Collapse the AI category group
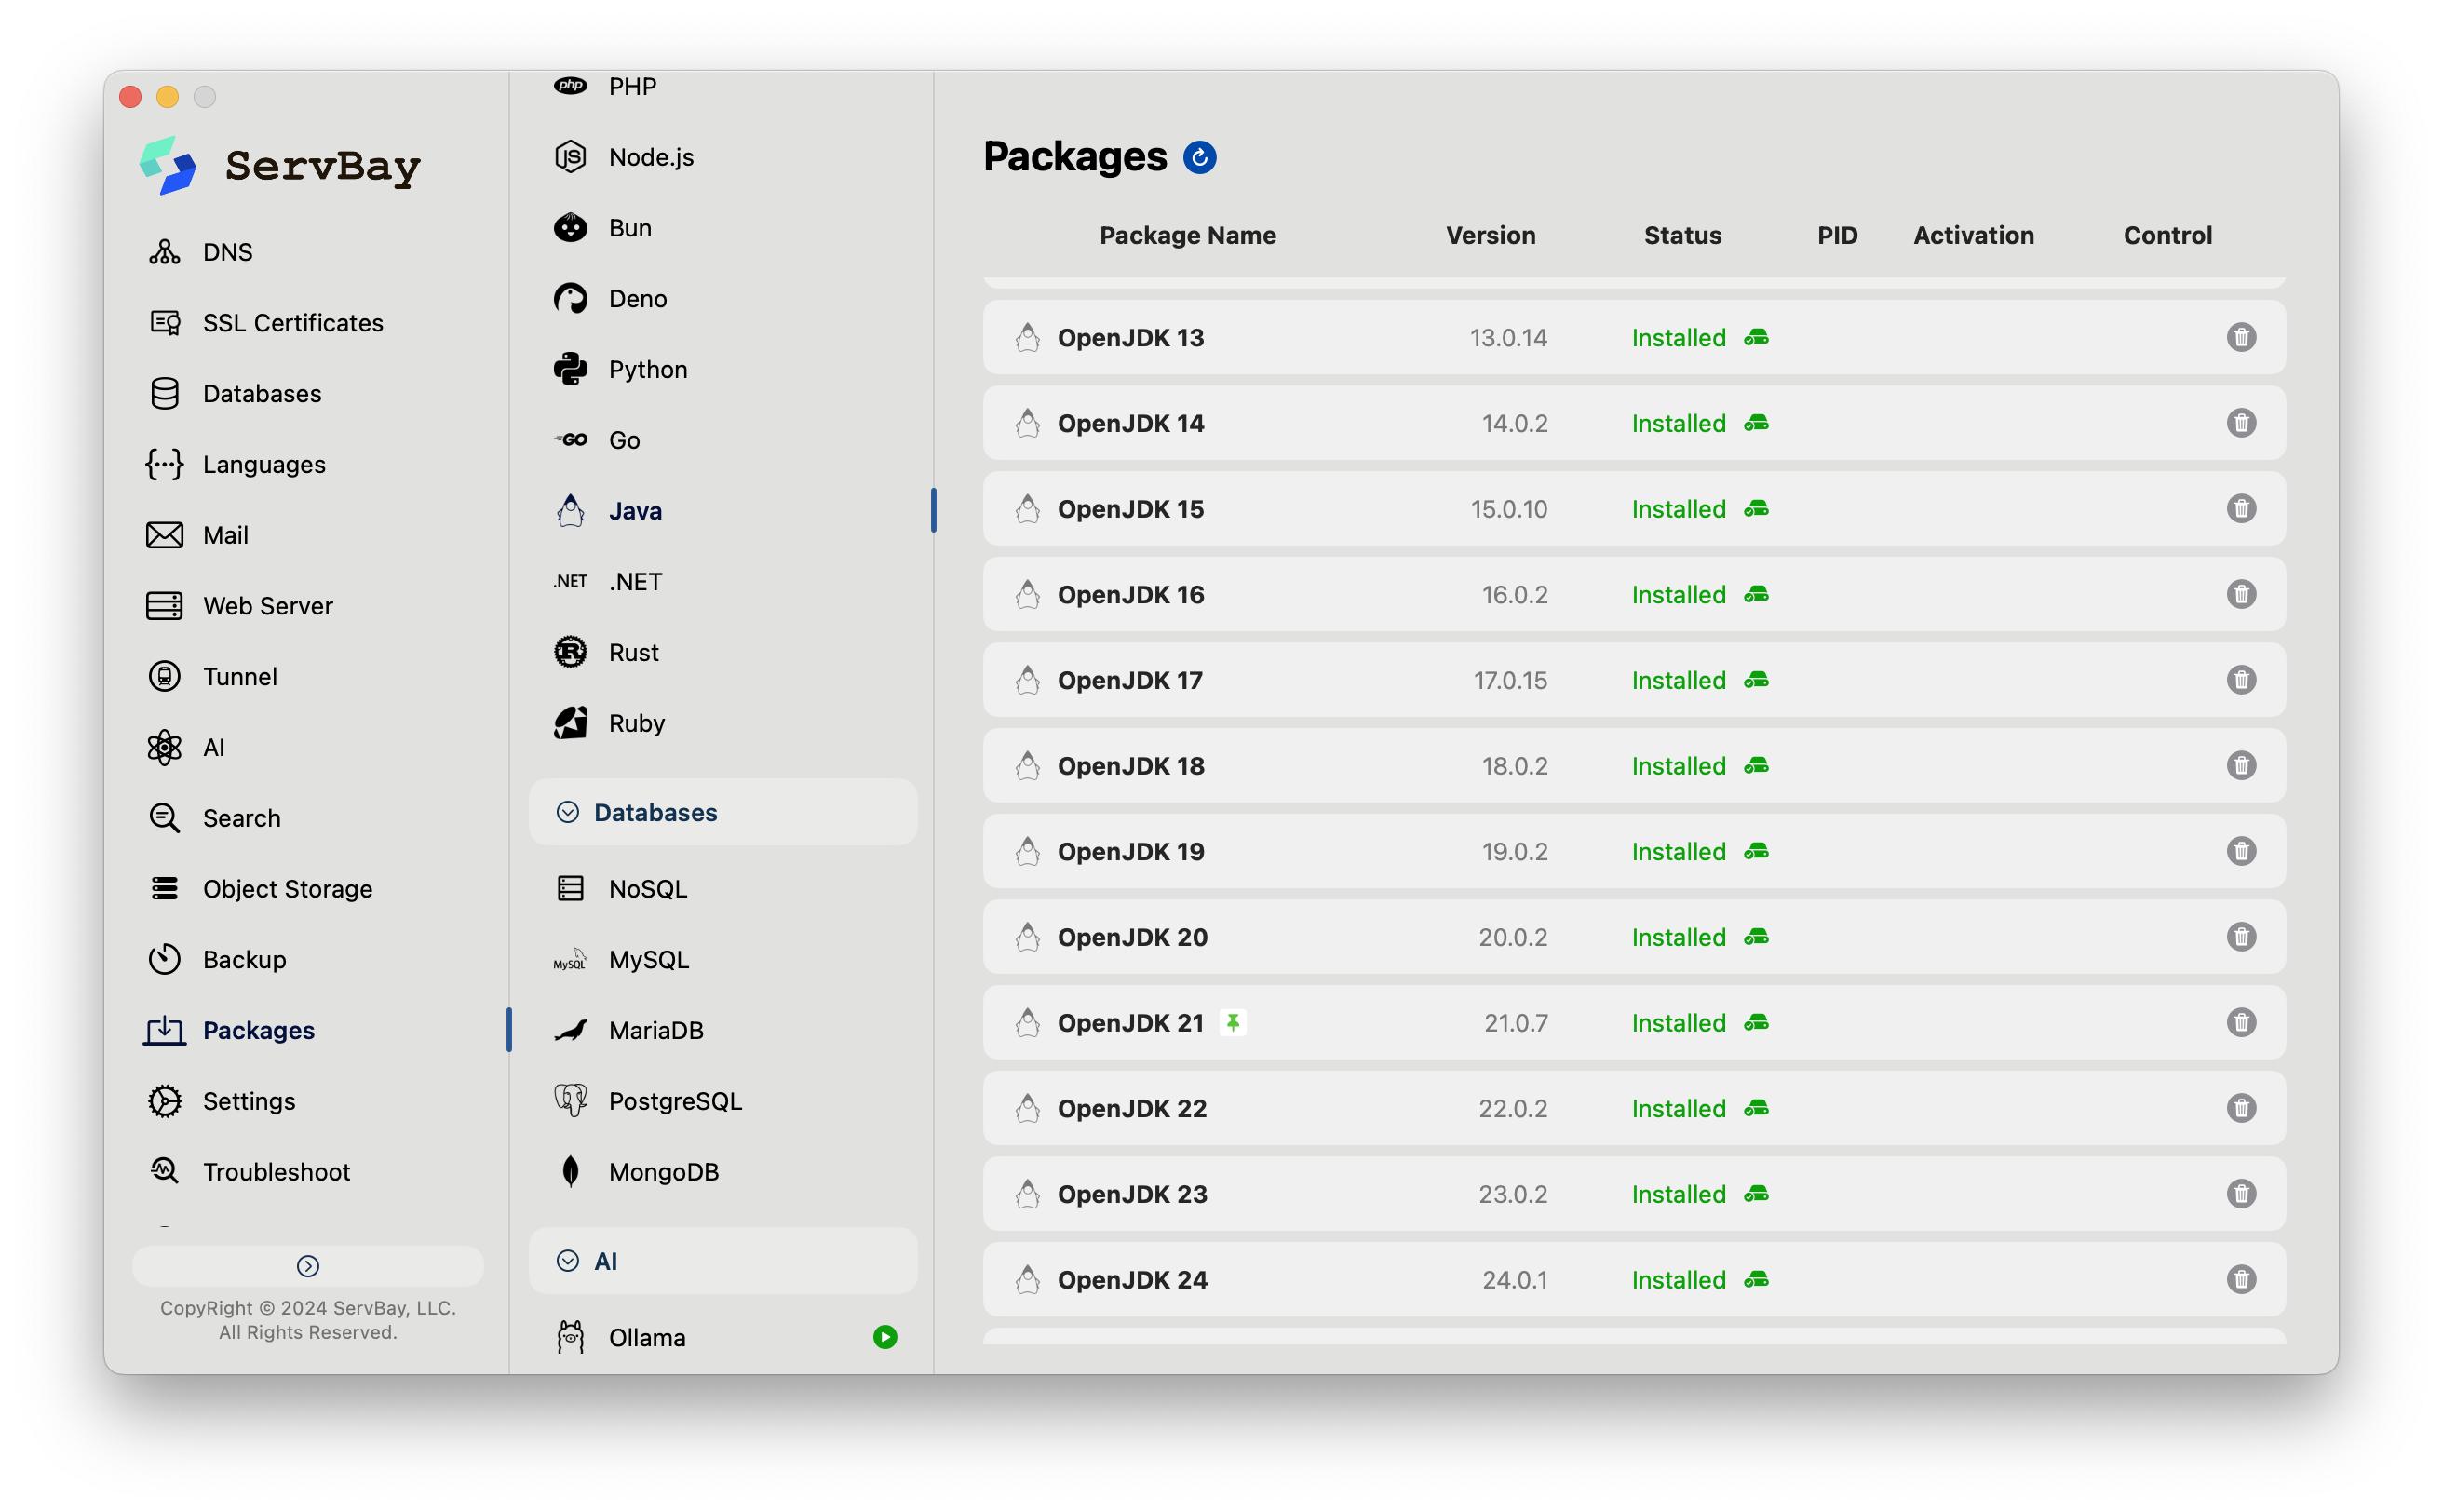 [723, 1261]
